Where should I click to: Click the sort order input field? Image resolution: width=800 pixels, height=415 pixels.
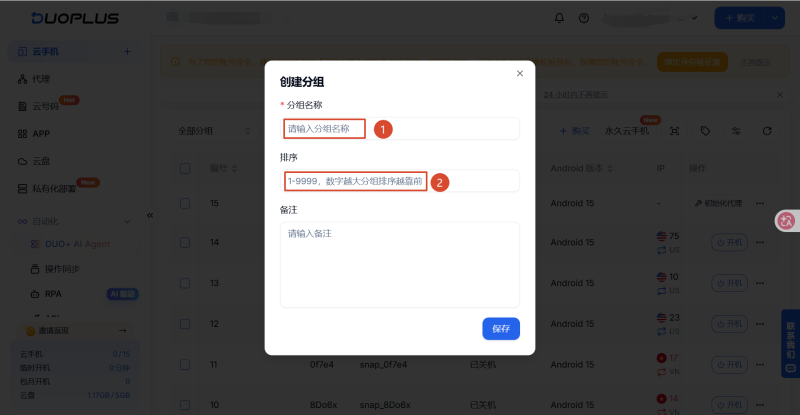399,181
